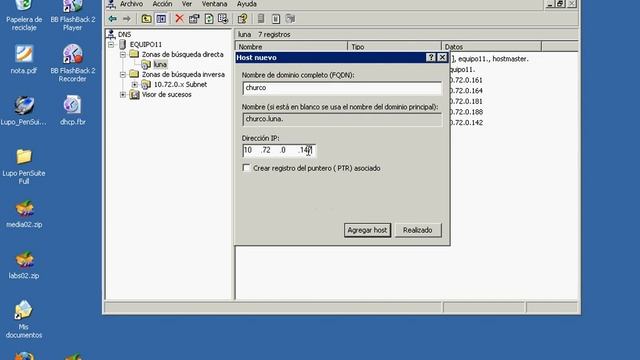Viewport: 640px width, 360px height.
Task: Select 10.72.0.x Subnet tree item
Action: (x=180, y=84)
